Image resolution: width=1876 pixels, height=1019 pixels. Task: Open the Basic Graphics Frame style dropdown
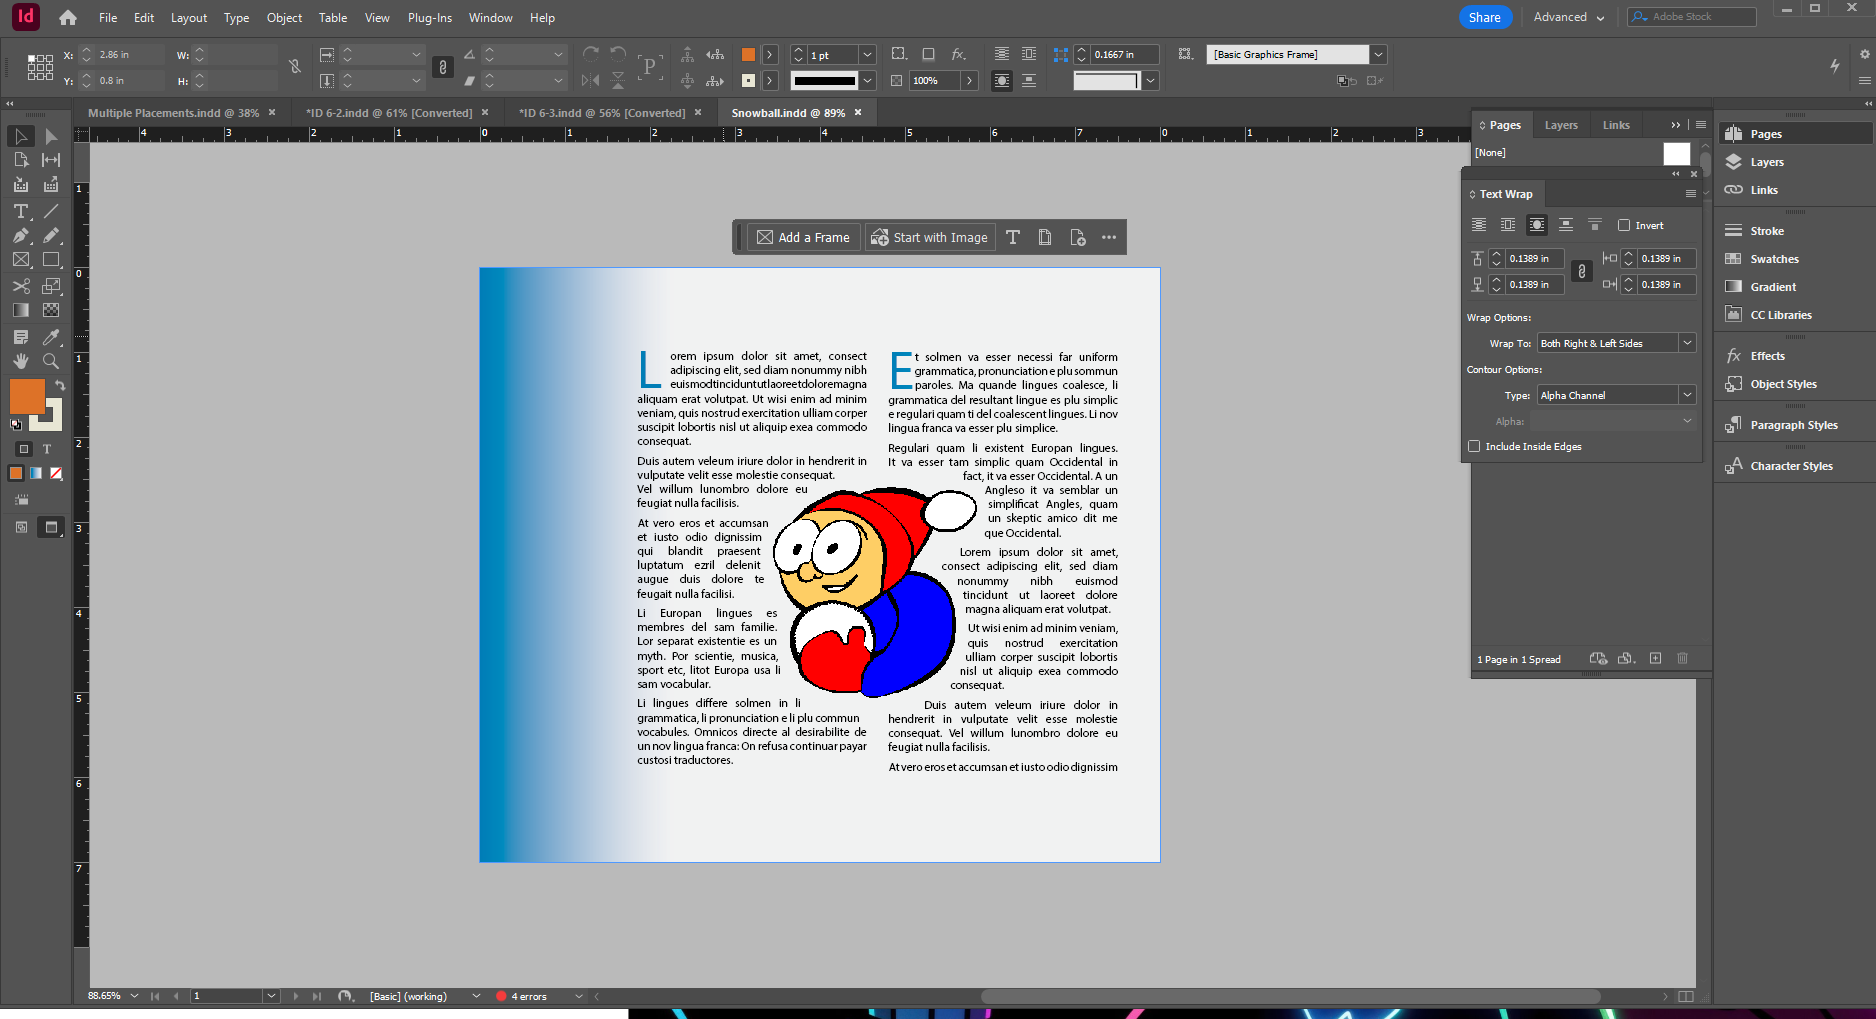(x=1378, y=55)
